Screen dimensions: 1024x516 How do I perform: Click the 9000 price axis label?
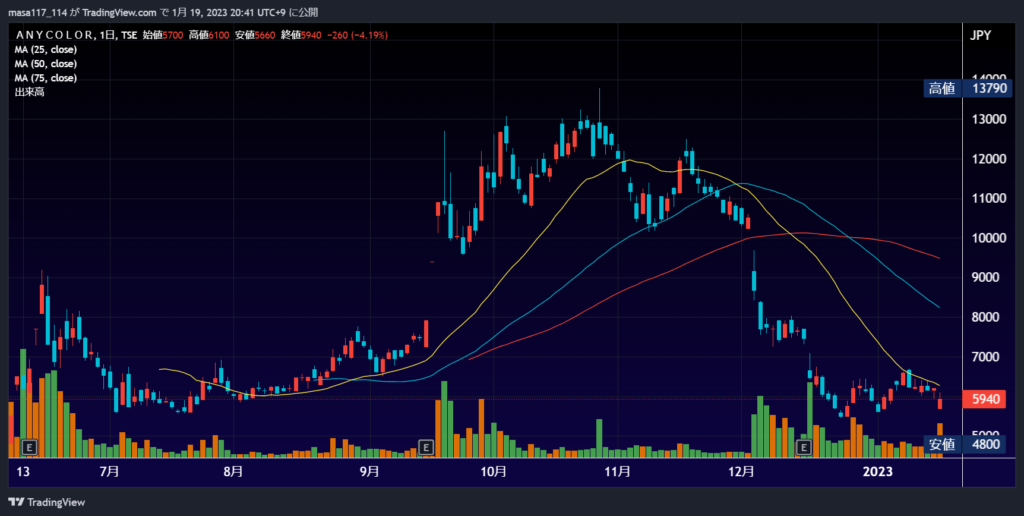pos(985,278)
